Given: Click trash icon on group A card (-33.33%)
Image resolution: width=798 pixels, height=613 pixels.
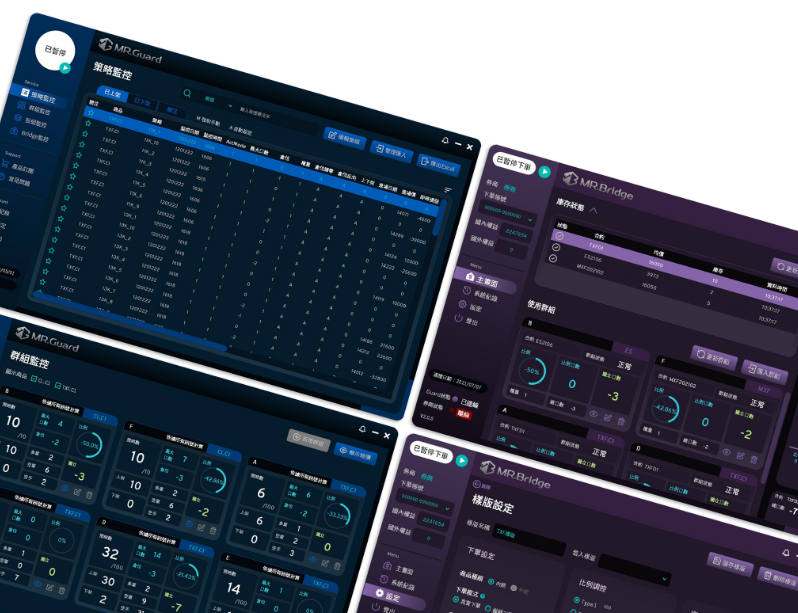Looking at the screenshot, I should 337,566.
